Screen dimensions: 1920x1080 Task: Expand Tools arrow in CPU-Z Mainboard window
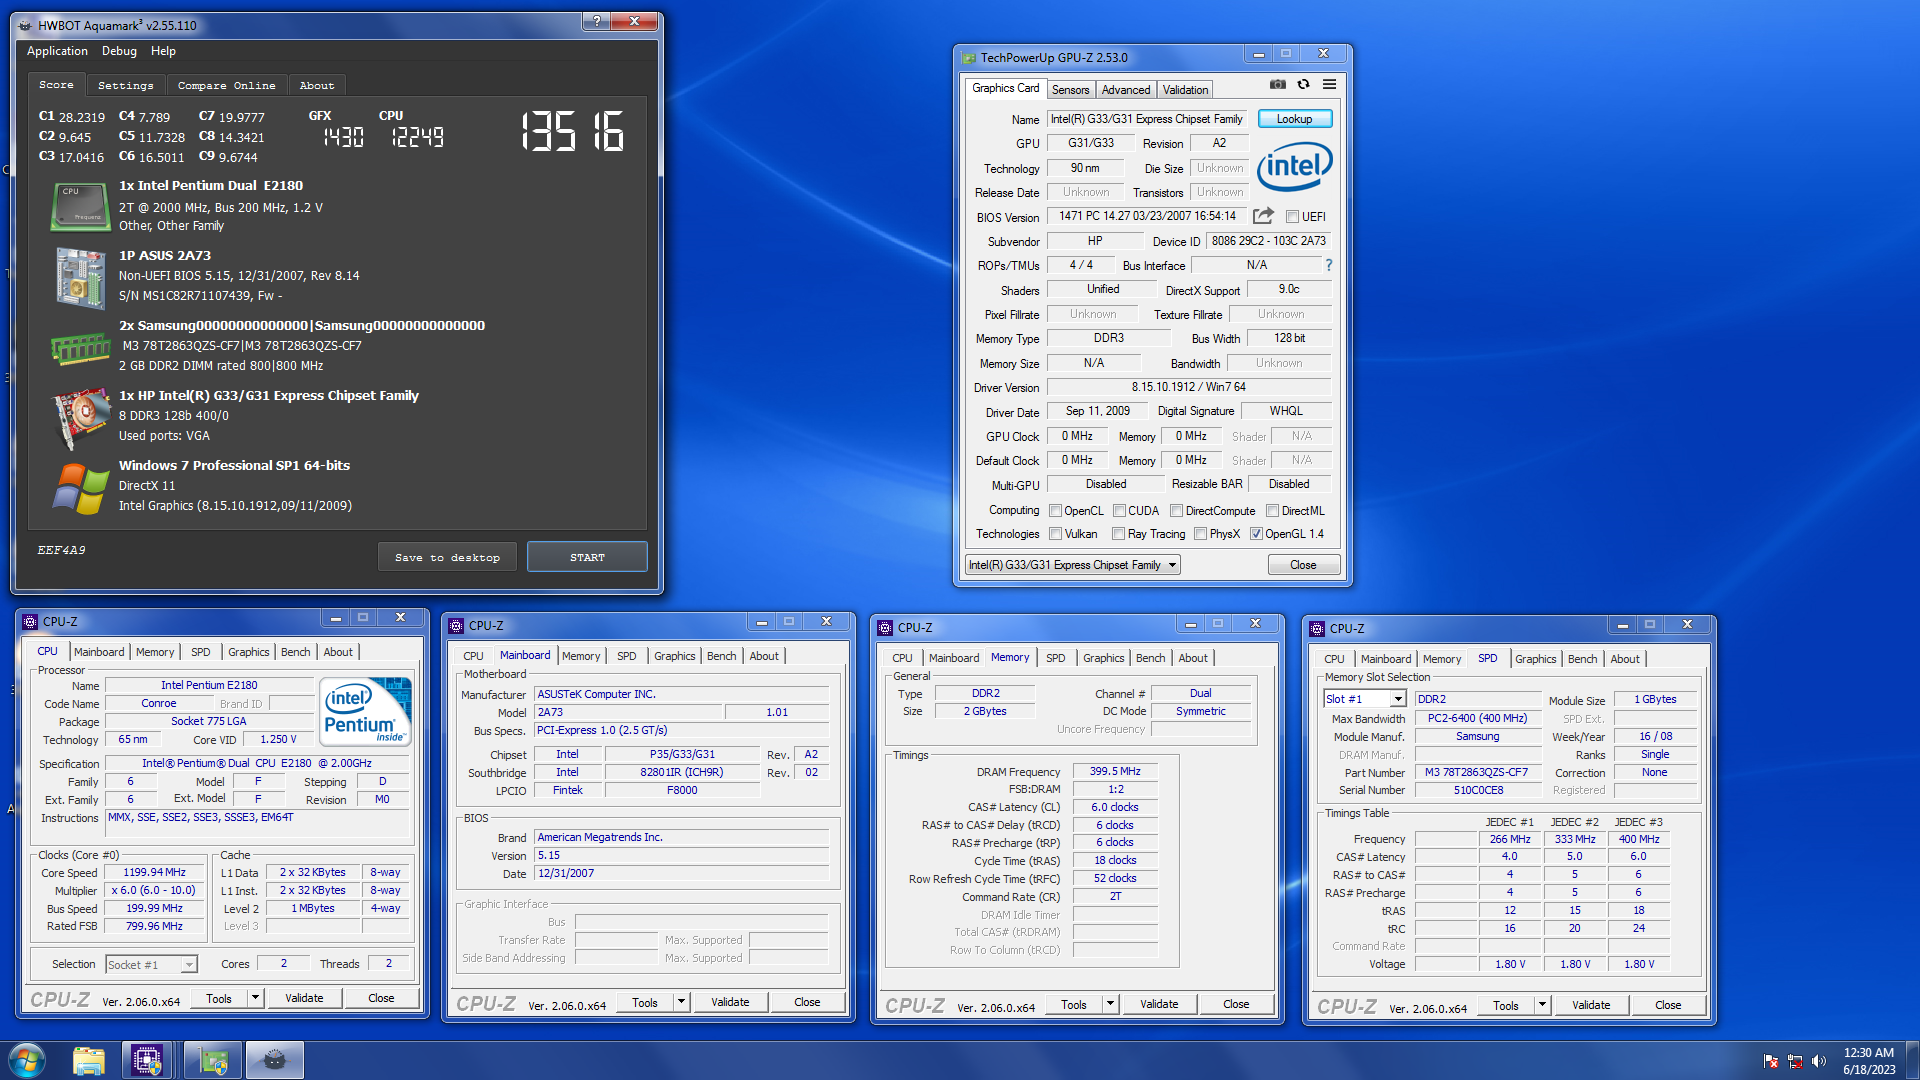(681, 1002)
